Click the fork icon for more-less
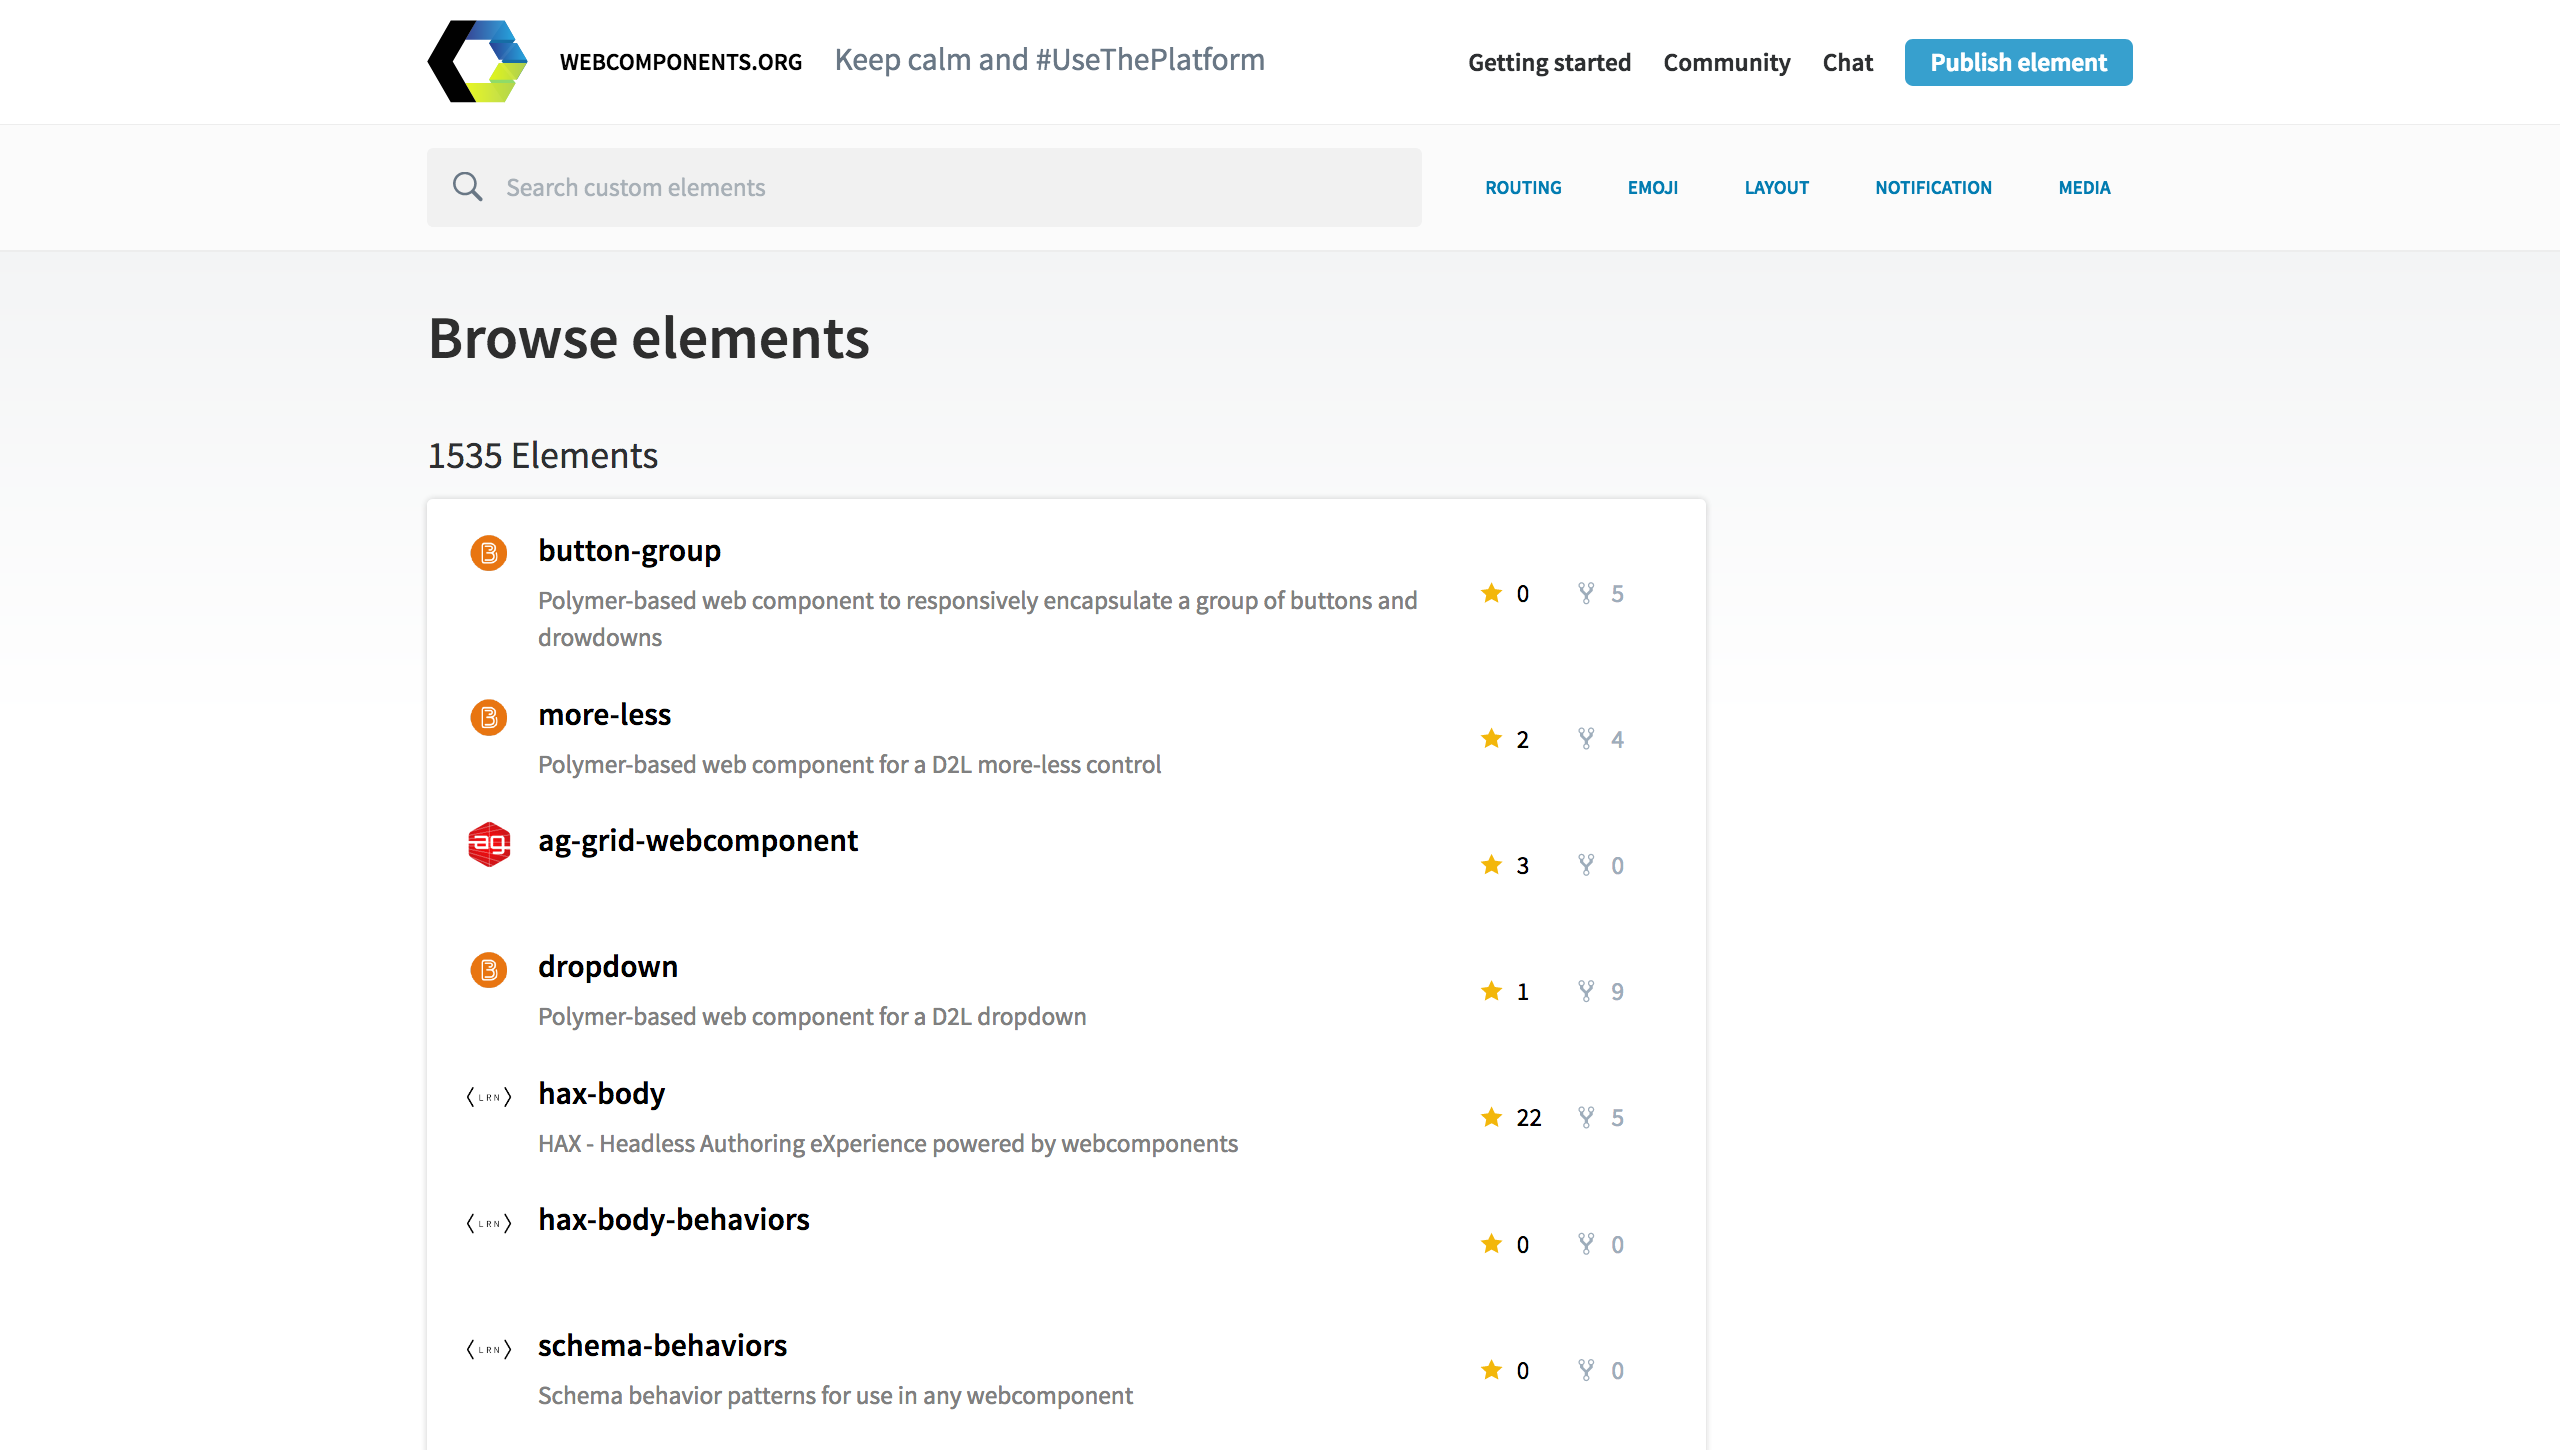Screen dimensions: 2560x1450 click(1586, 739)
